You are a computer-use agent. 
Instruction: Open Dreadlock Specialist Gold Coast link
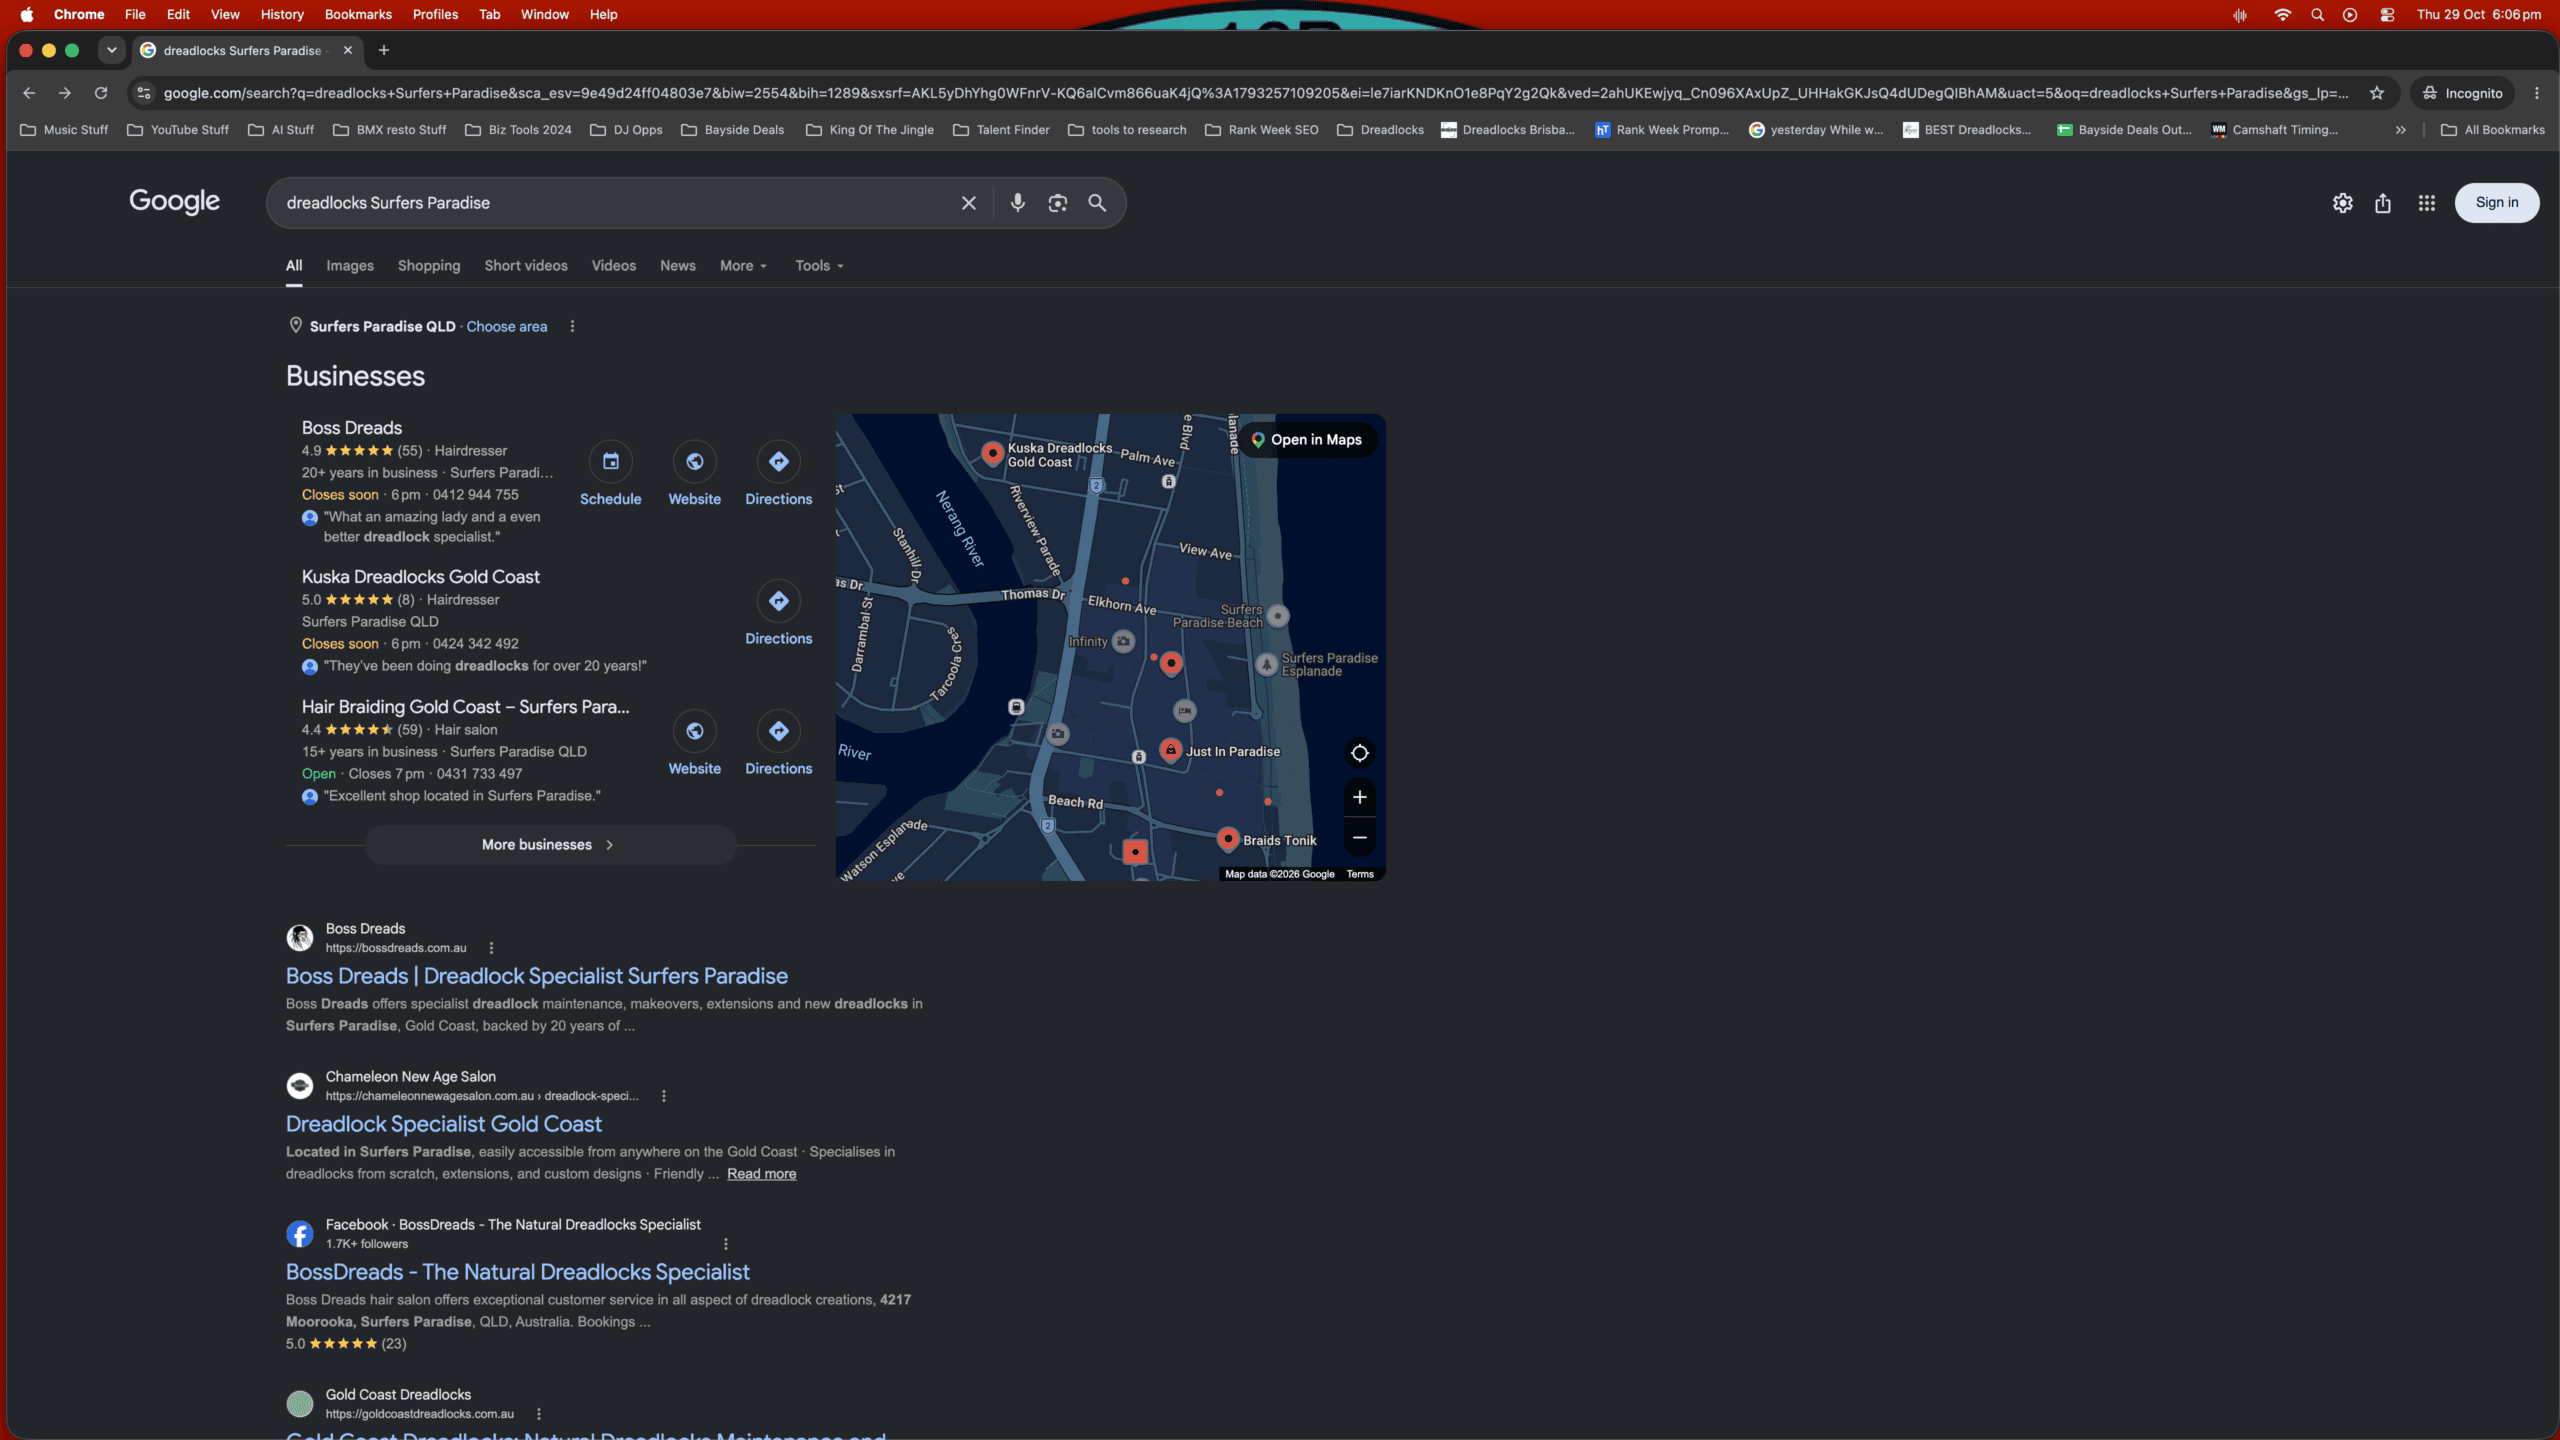444,1124
